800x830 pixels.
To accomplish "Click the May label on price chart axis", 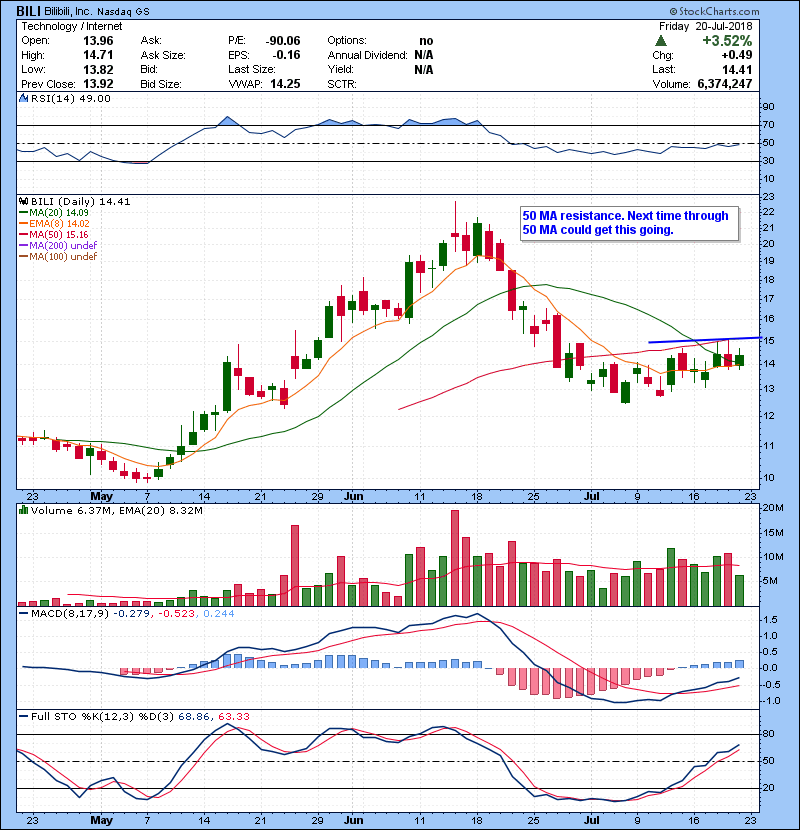I will [101, 497].
